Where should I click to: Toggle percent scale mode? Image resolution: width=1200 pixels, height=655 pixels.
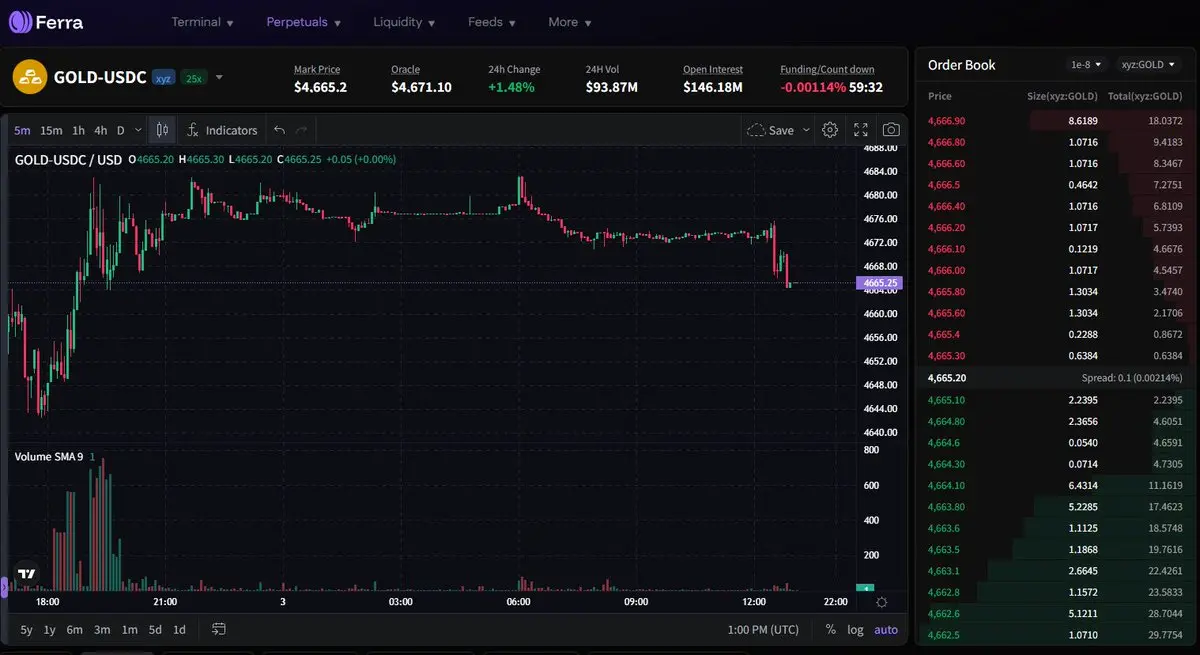[x=831, y=630]
